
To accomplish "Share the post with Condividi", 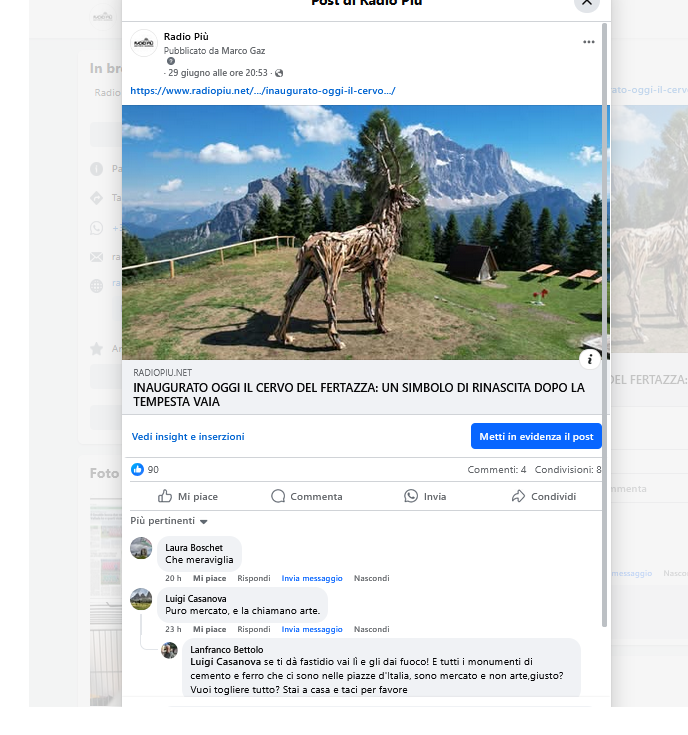I will [x=544, y=496].
